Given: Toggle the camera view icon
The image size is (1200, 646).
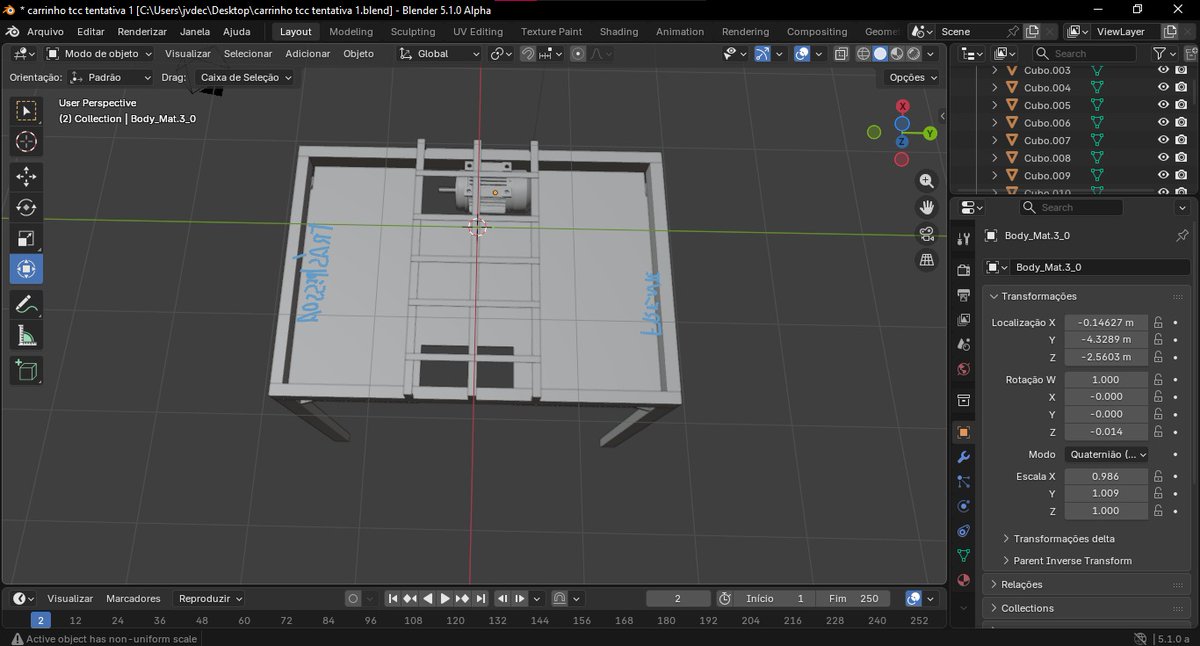Looking at the screenshot, I should [927, 234].
